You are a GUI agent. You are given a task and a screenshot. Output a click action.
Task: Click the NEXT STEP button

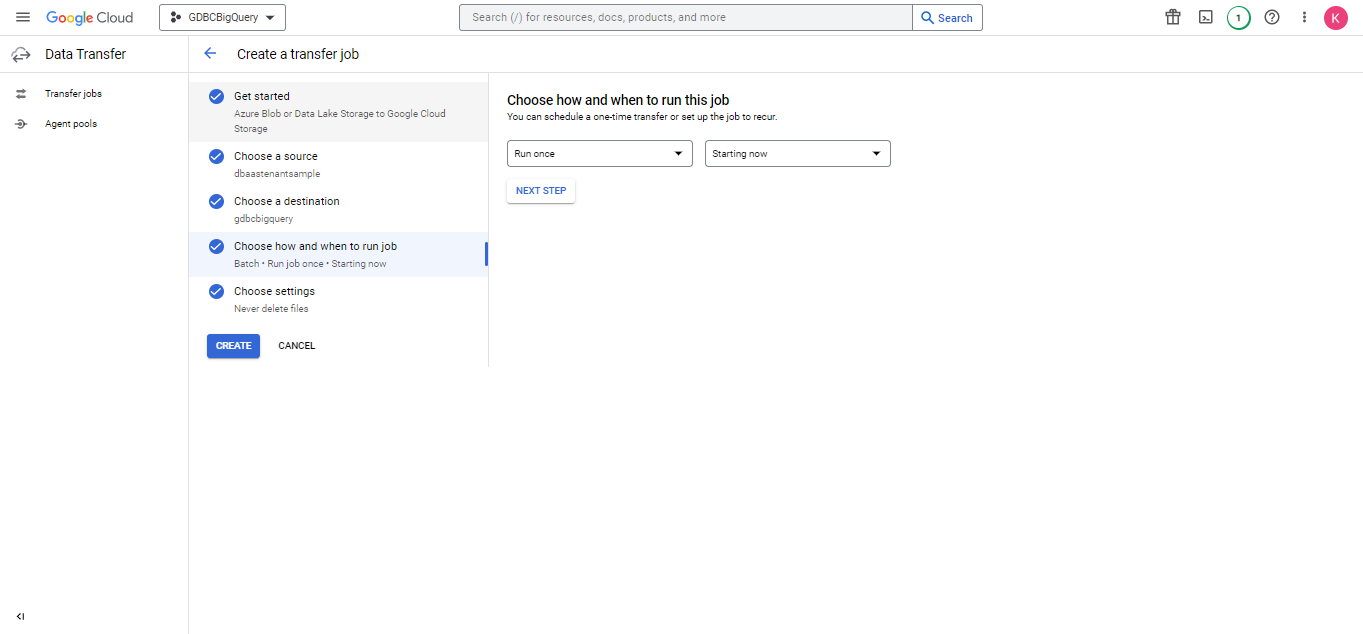[541, 191]
